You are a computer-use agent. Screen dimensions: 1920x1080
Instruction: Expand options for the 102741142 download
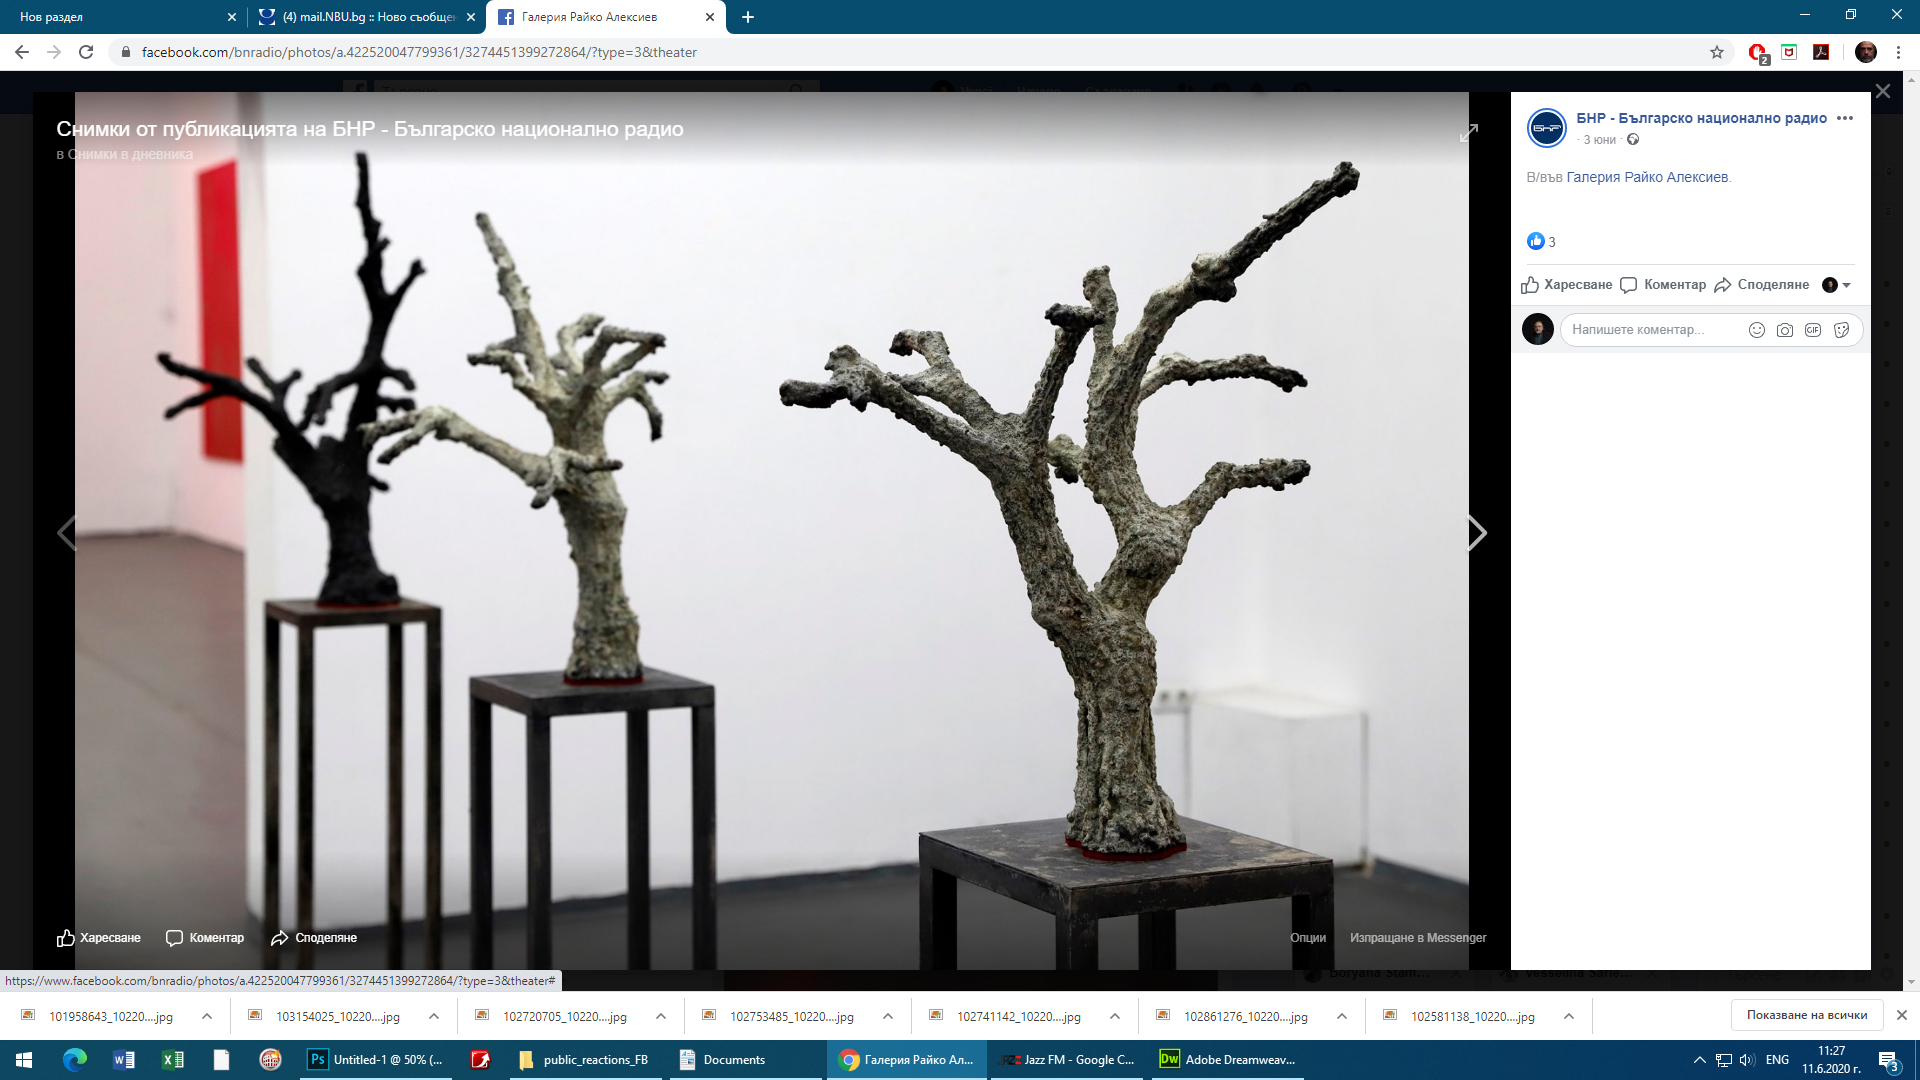(x=1115, y=1016)
